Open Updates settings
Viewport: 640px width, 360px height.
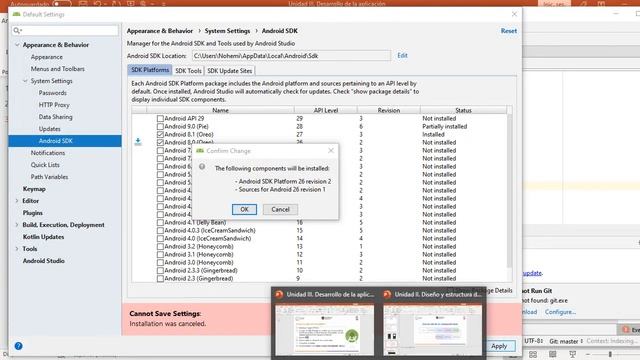pos(49,129)
